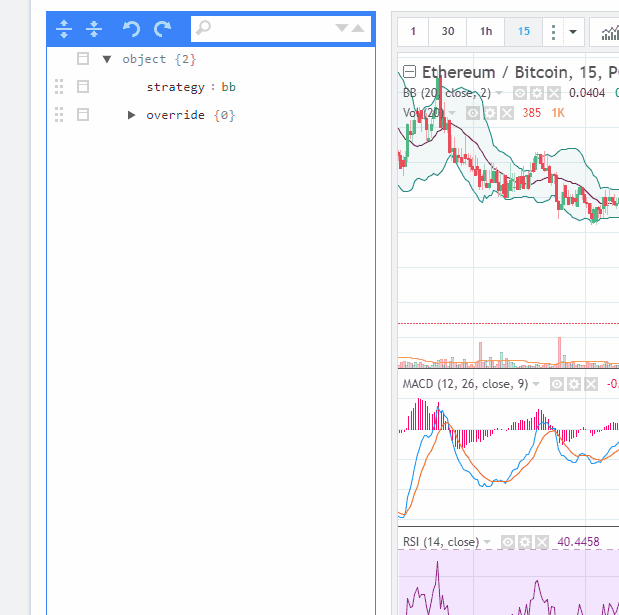
Task: Open the time interval dropdown arrow
Action: [x=573, y=32]
